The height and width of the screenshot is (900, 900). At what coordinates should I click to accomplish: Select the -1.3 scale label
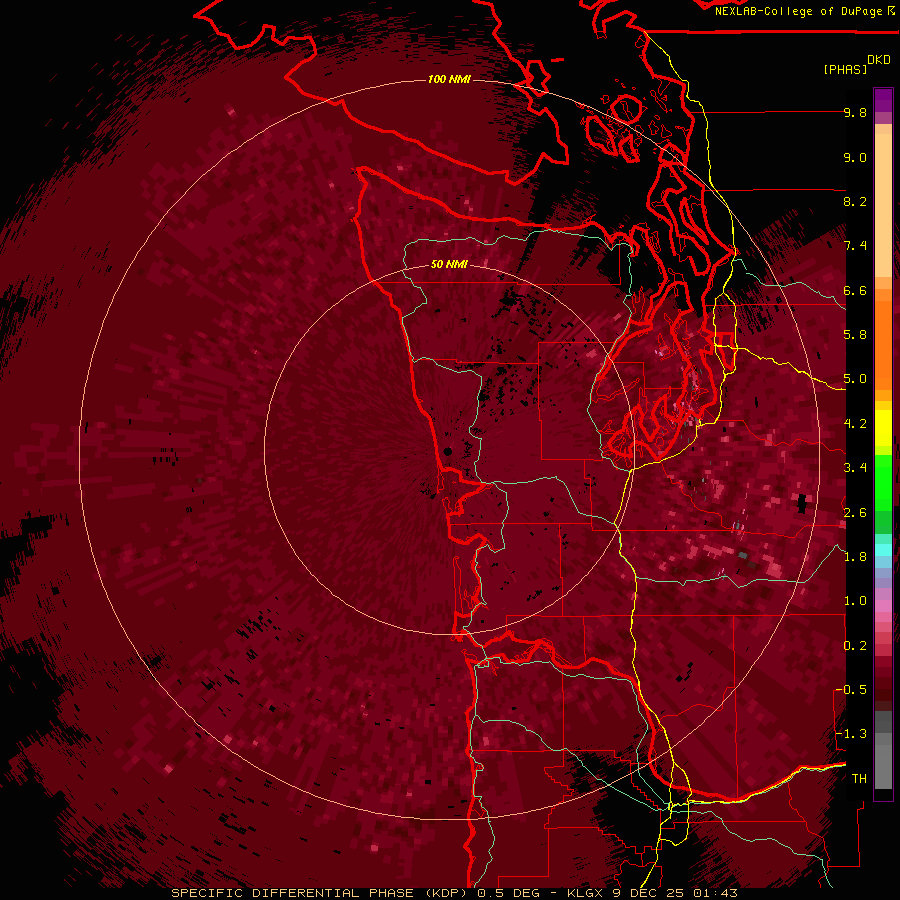coord(851,734)
